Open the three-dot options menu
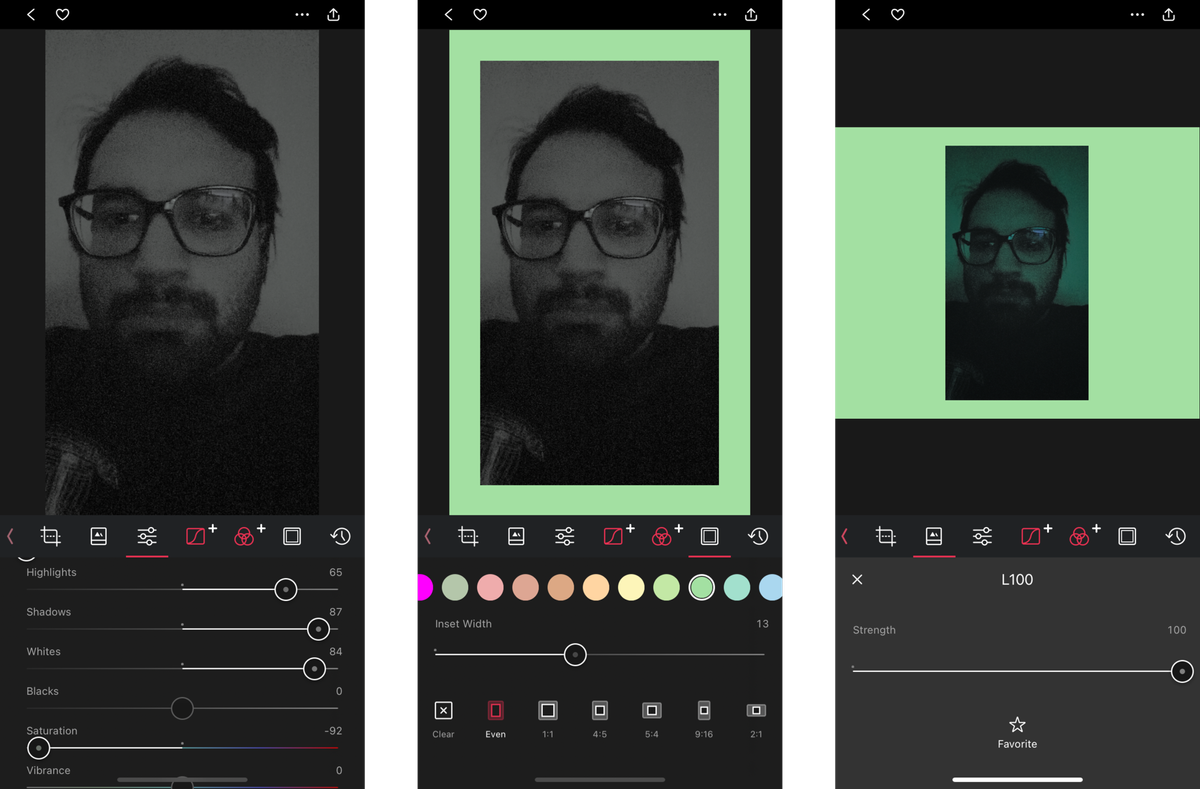Image resolution: width=1200 pixels, height=789 pixels. pyautogui.click(x=302, y=14)
